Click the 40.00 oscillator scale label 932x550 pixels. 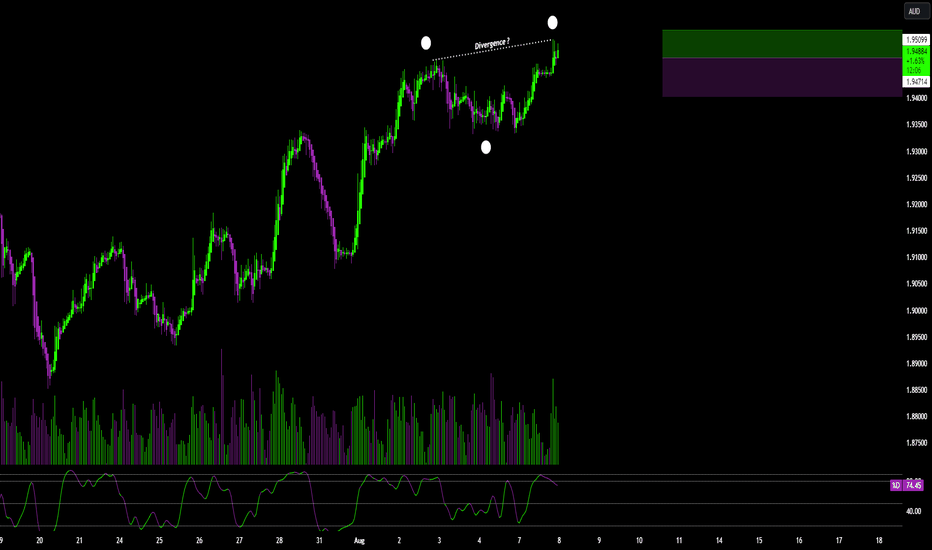(x=914, y=511)
